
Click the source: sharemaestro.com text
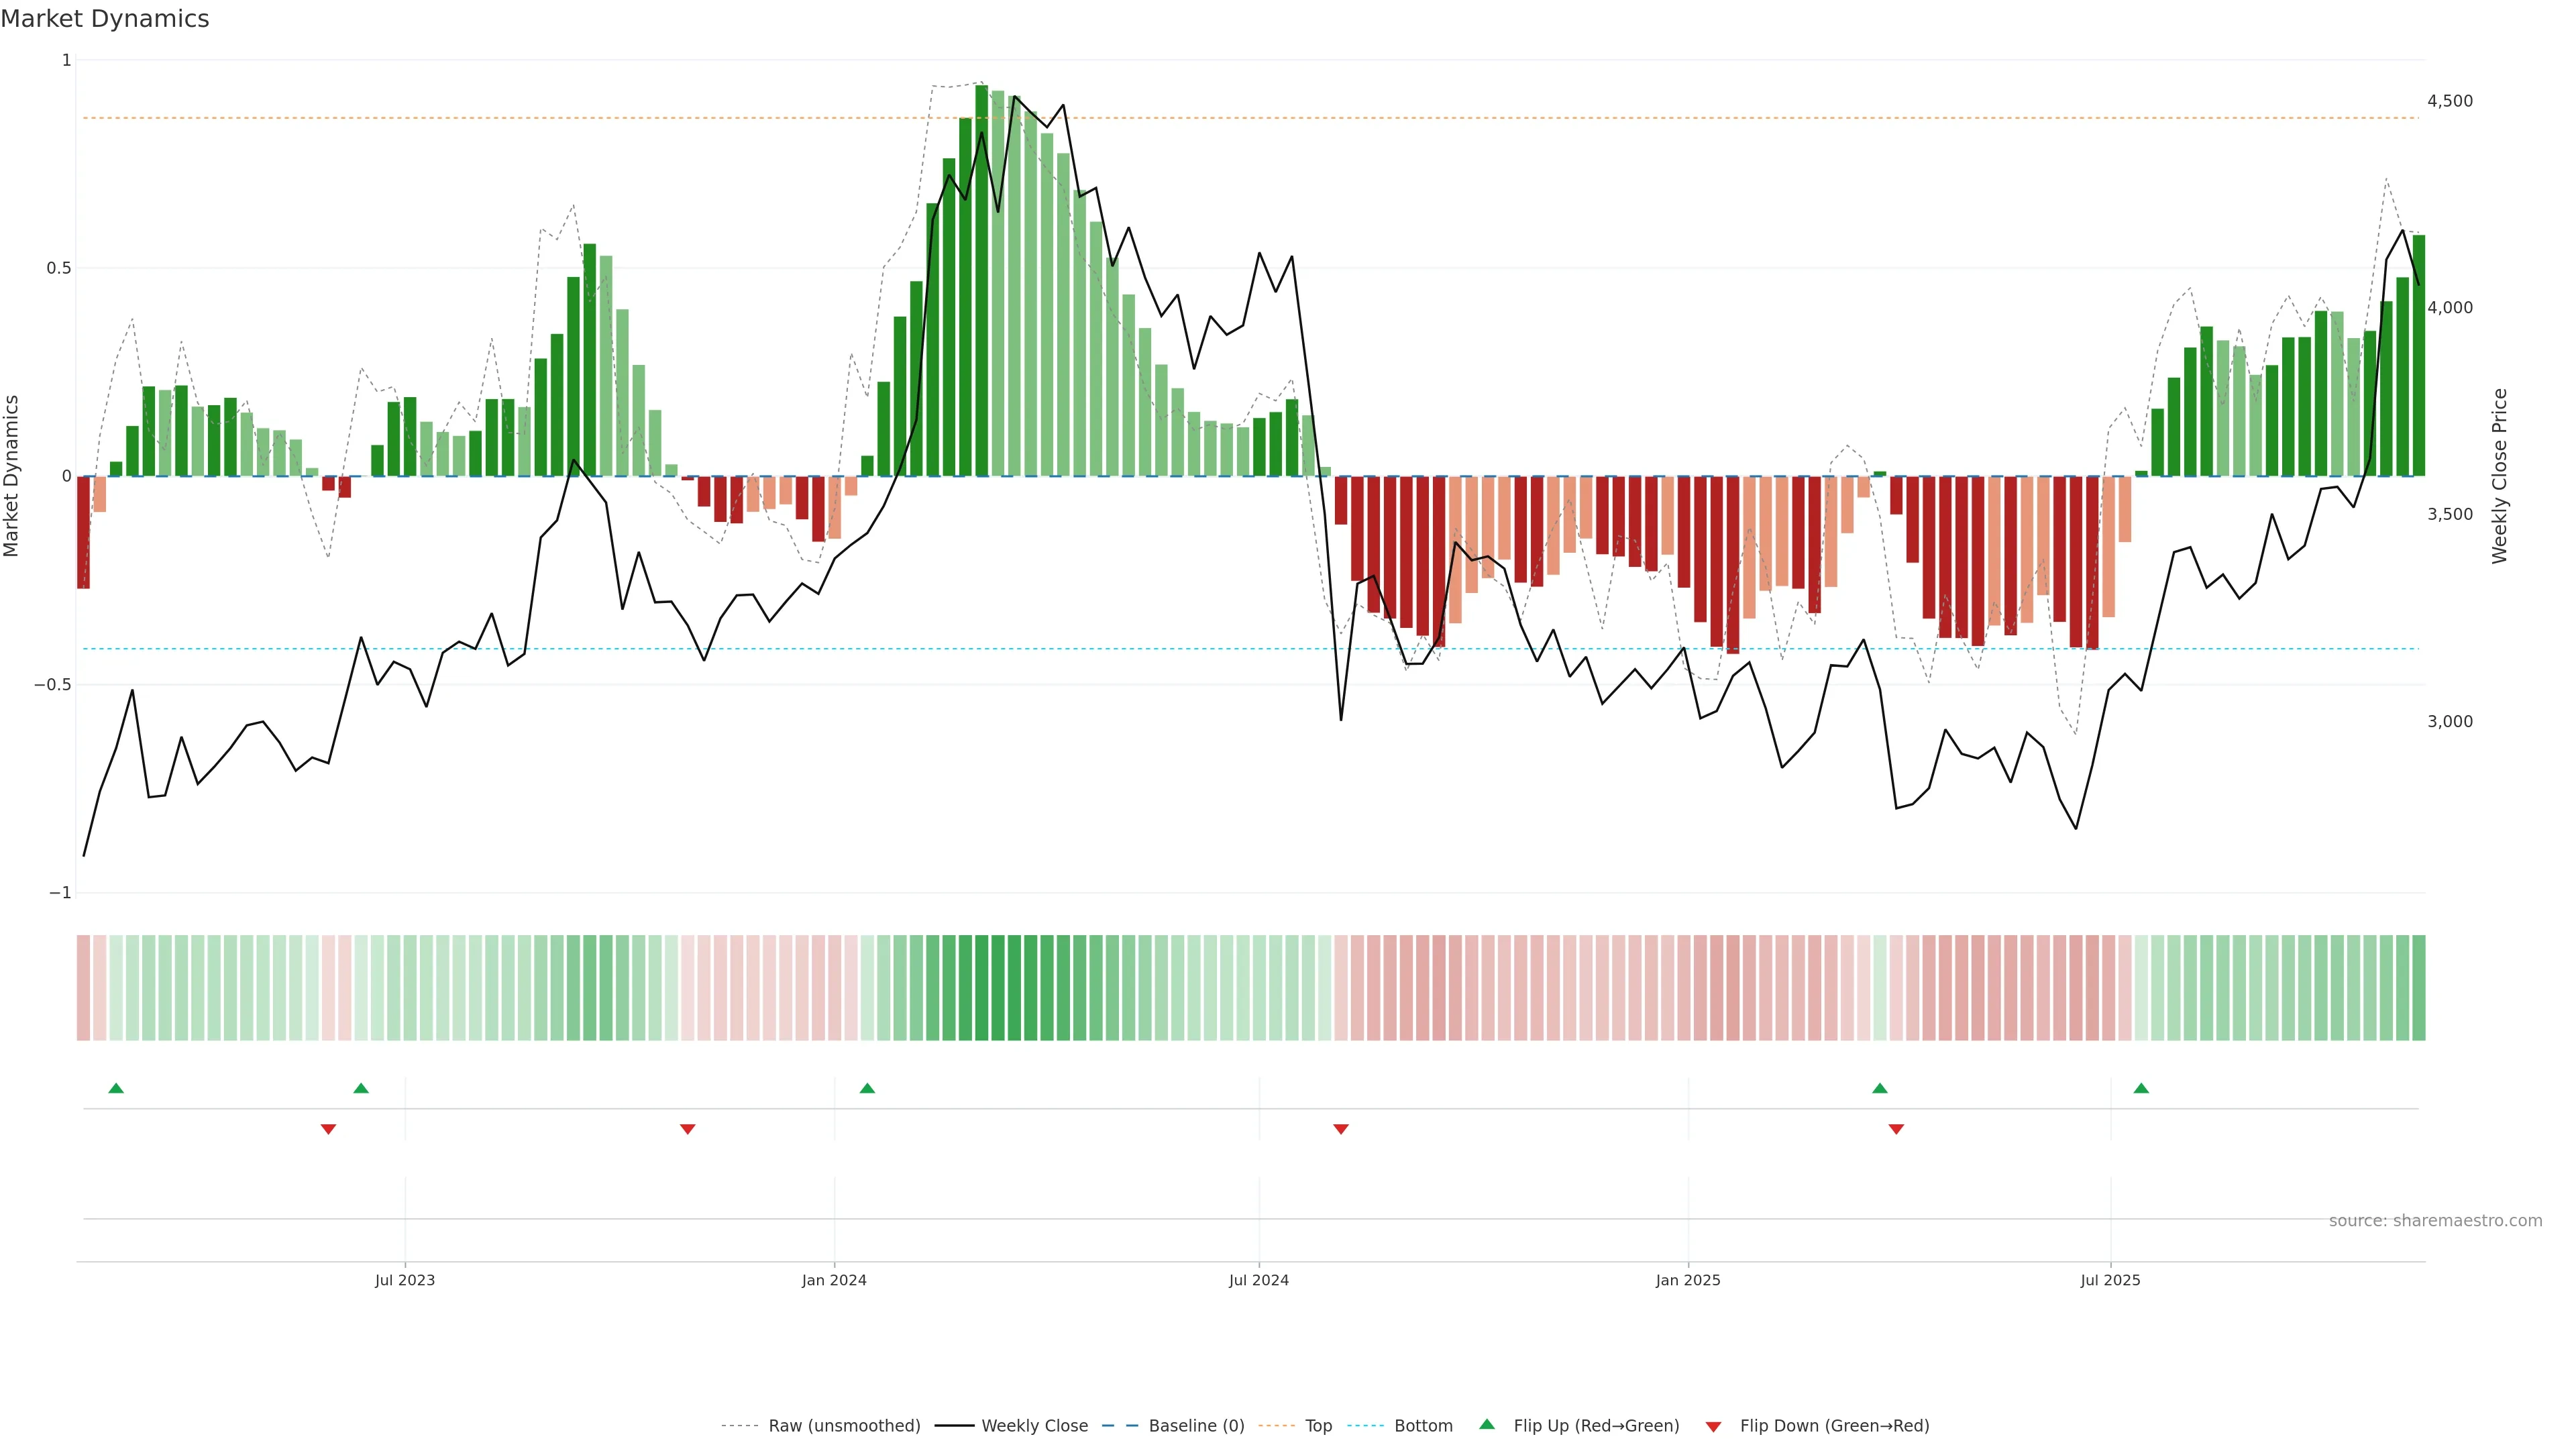(2435, 1221)
